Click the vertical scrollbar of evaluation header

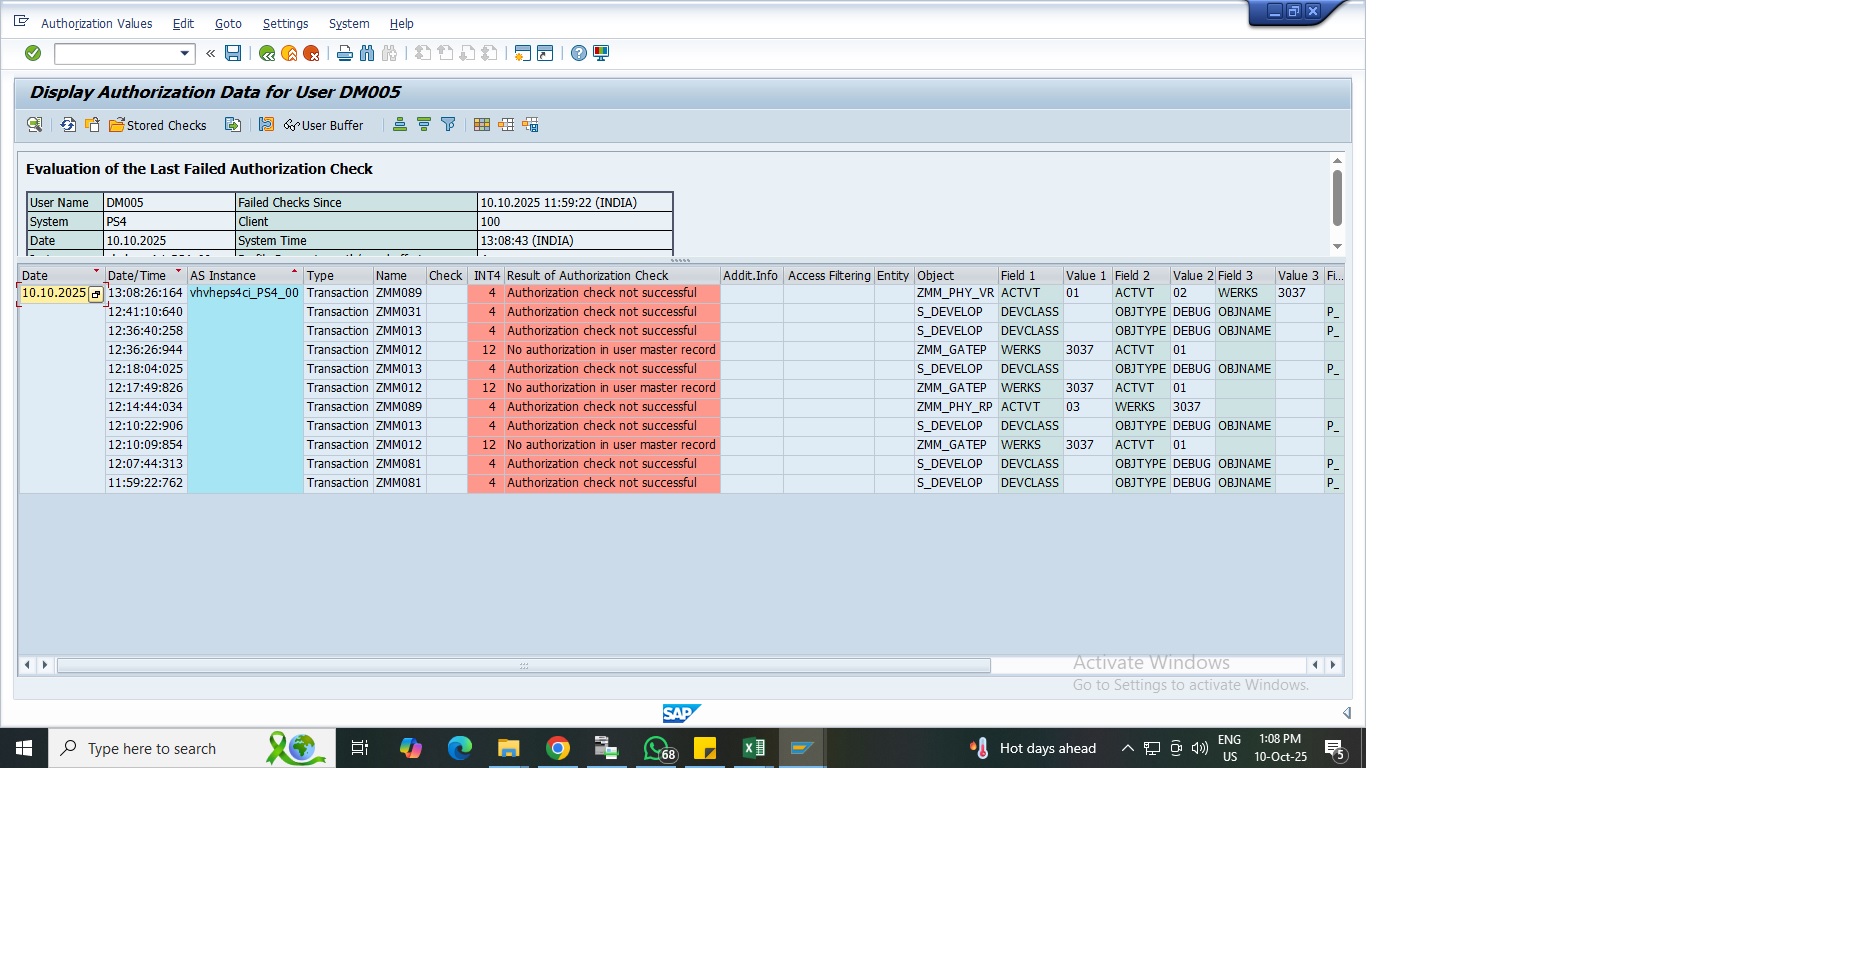tap(1337, 198)
